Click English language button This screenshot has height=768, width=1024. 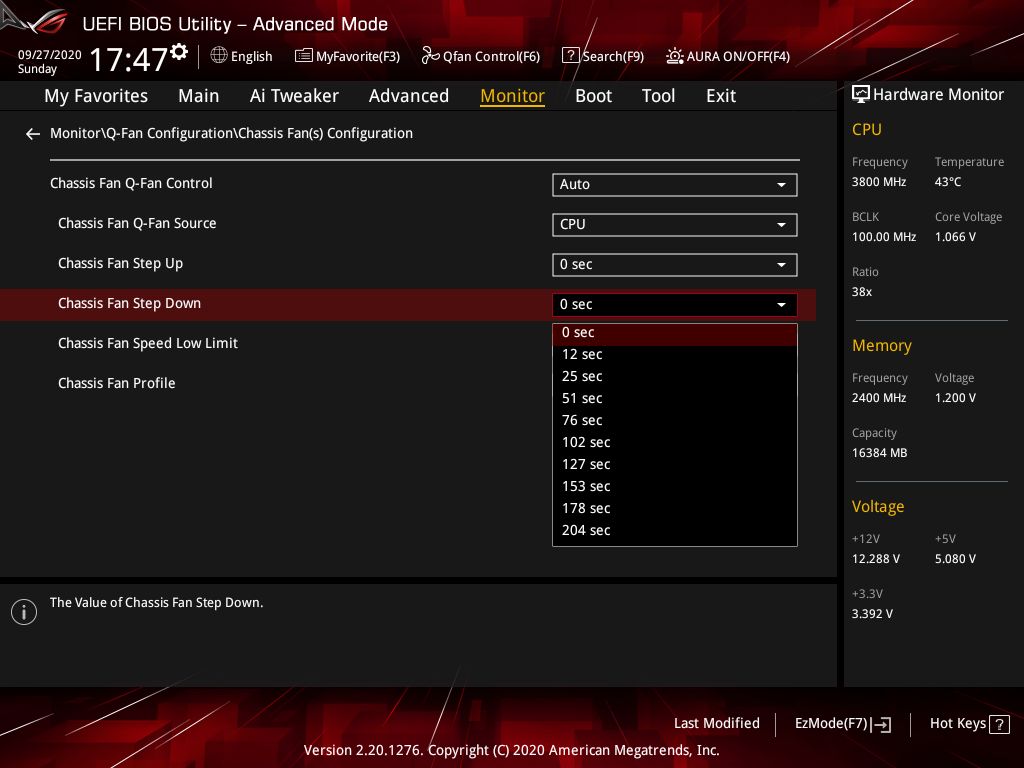(251, 57)
